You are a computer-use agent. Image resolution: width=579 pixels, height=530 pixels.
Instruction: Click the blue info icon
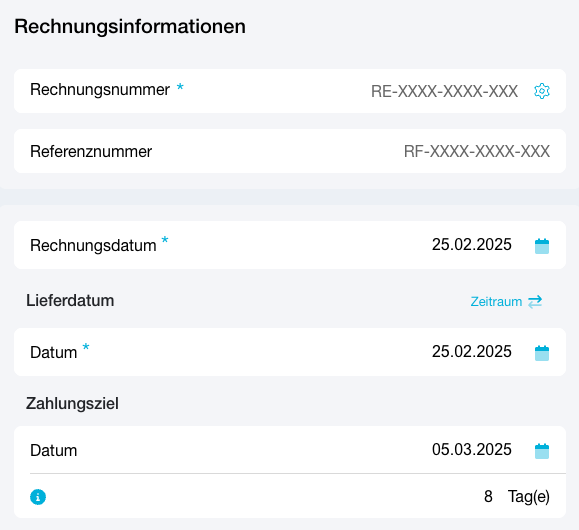point(38,497)
